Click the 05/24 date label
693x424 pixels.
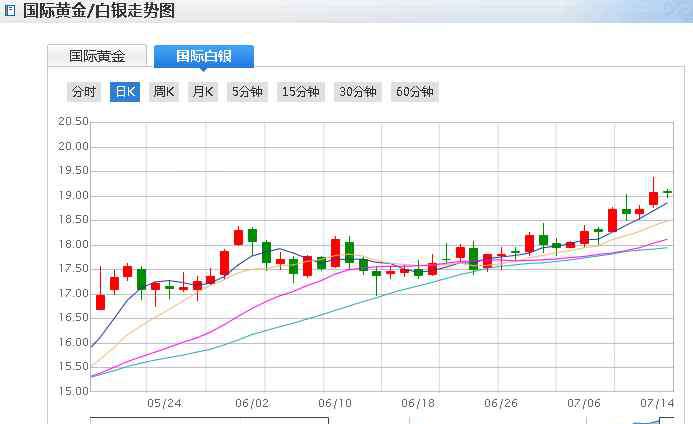point(164,403)
